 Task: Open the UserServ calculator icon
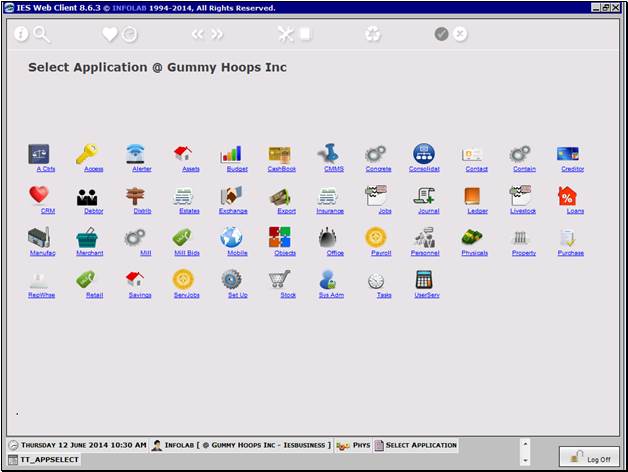coord(424,279)
